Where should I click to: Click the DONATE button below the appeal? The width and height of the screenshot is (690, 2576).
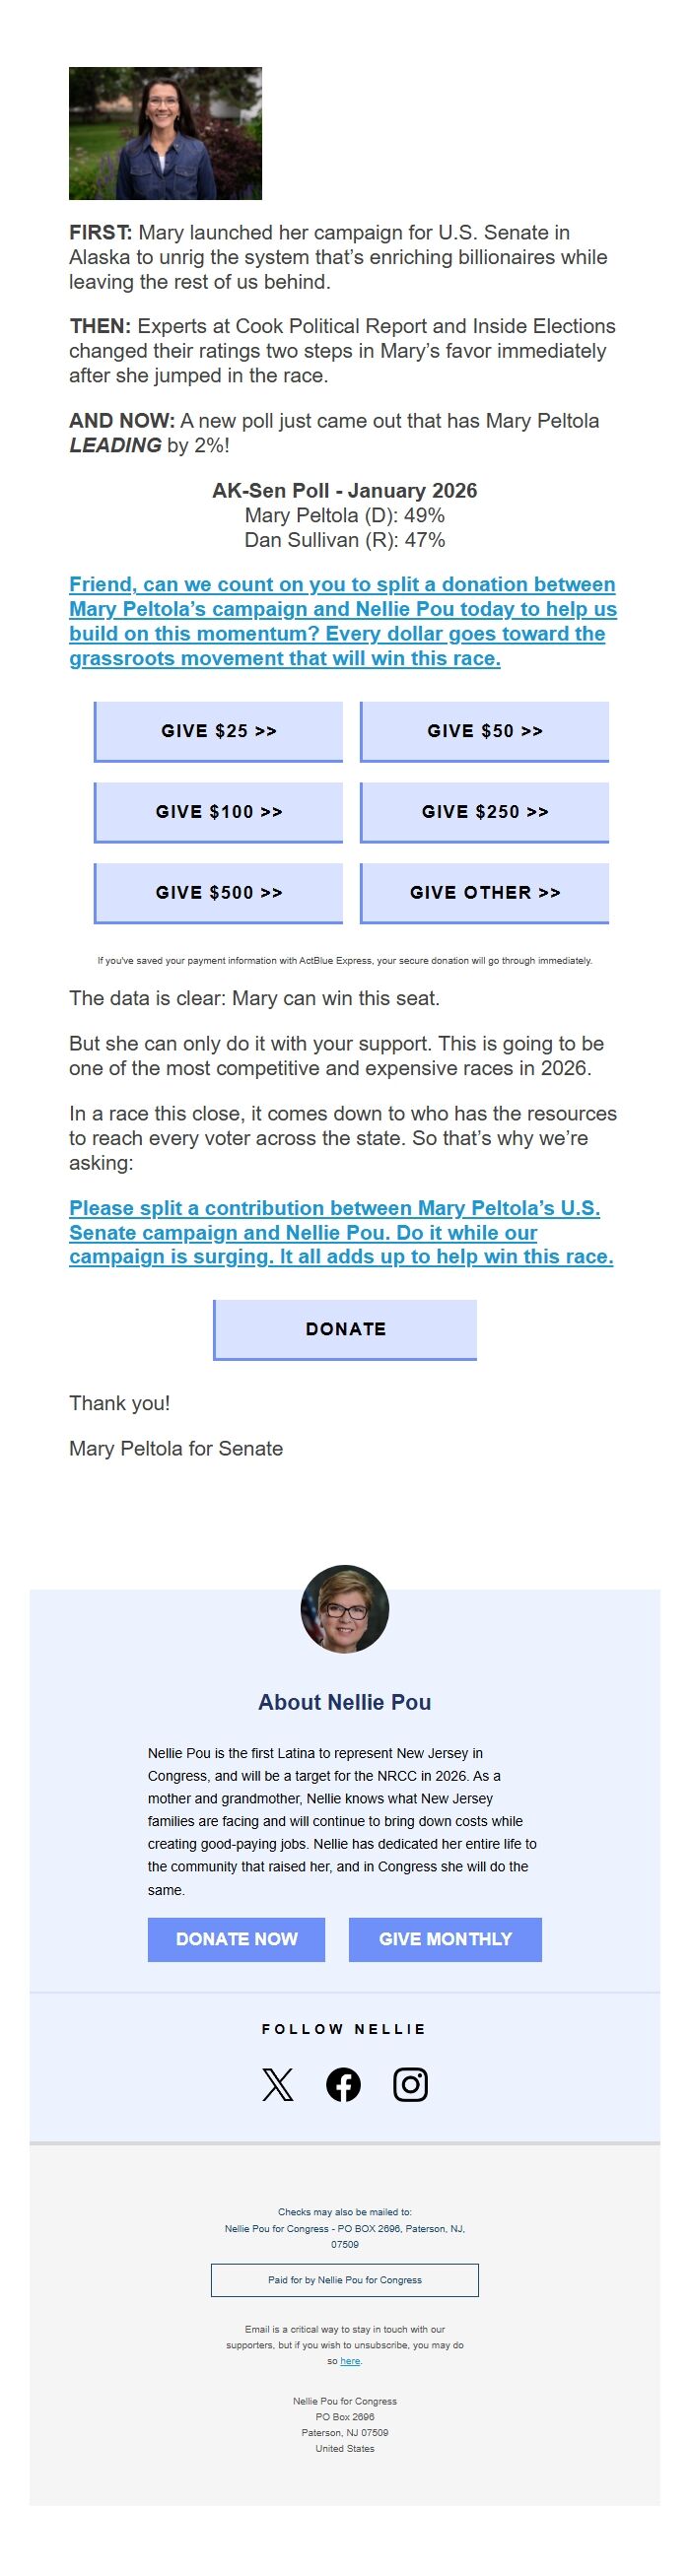point(345,1330)
